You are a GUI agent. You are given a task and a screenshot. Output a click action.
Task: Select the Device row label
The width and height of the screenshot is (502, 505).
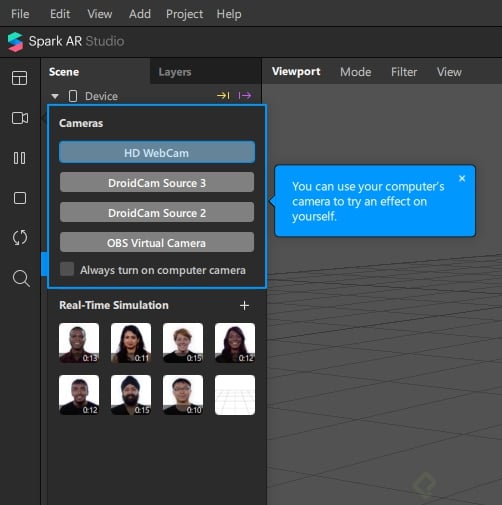(x=101, y=96)
